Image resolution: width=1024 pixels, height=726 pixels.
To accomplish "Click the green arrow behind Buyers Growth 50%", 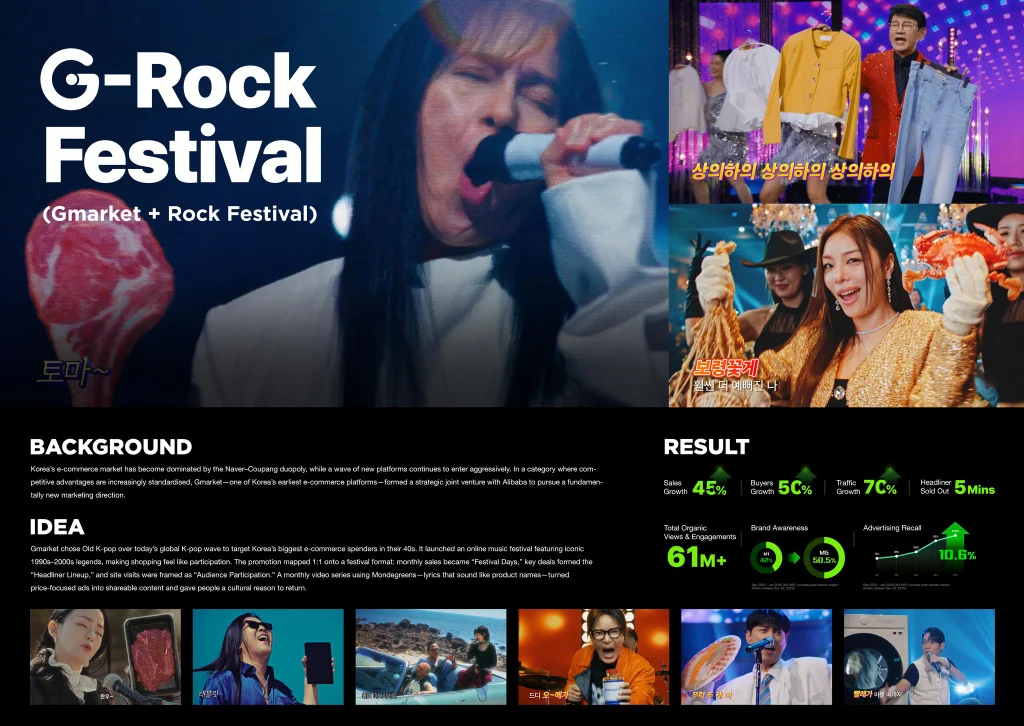I will (805, 475).
